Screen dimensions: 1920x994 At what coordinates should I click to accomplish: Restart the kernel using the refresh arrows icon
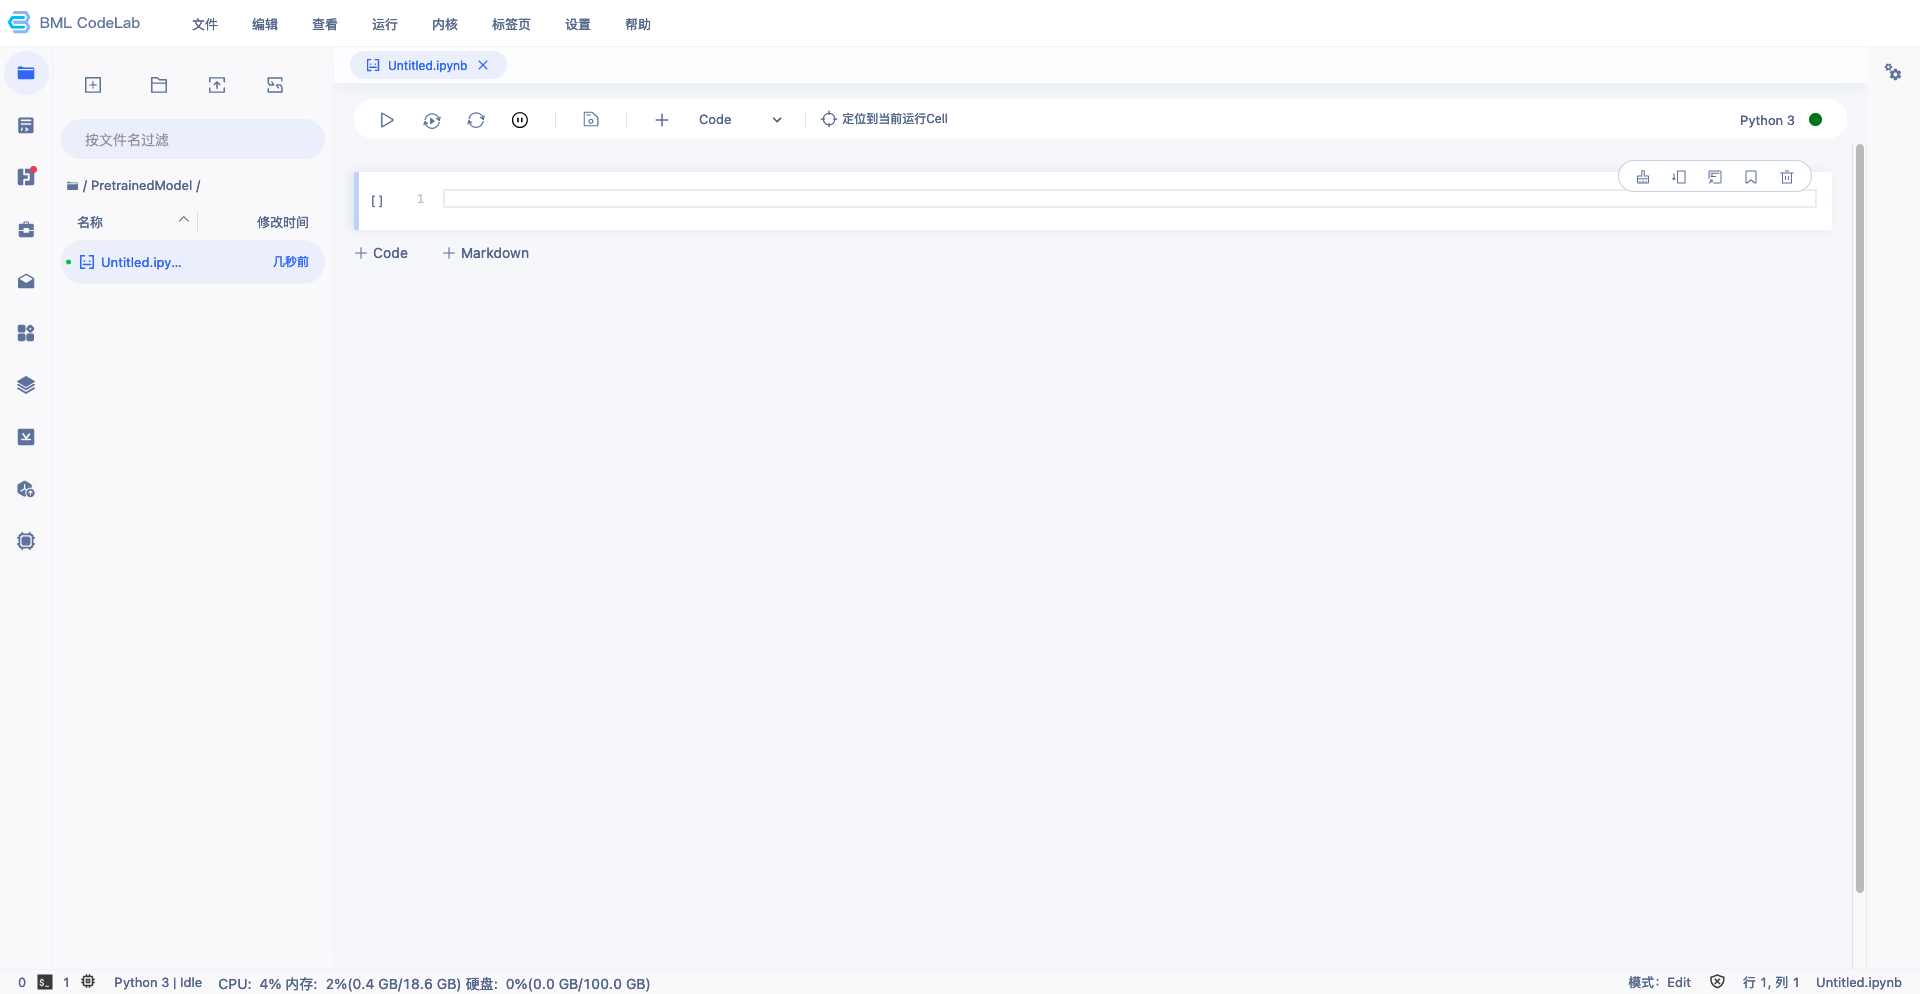click(476, 120)
